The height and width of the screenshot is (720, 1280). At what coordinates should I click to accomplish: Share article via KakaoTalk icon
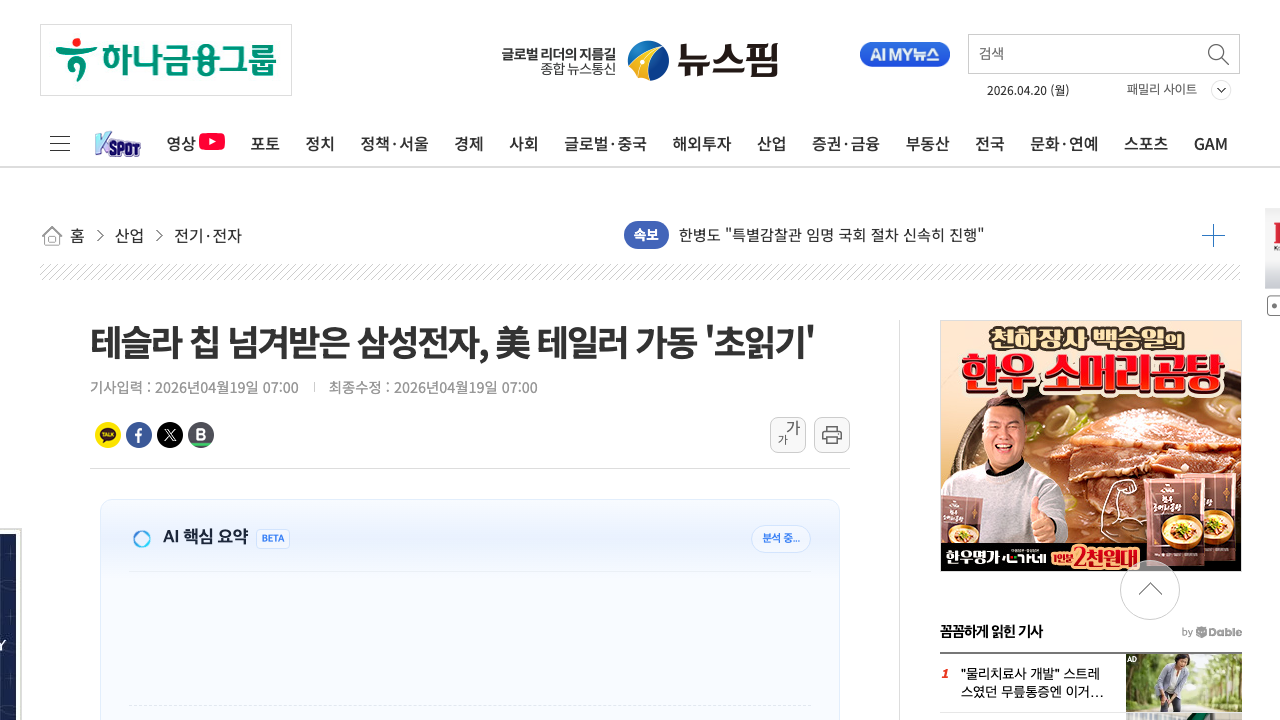(108, 435)
